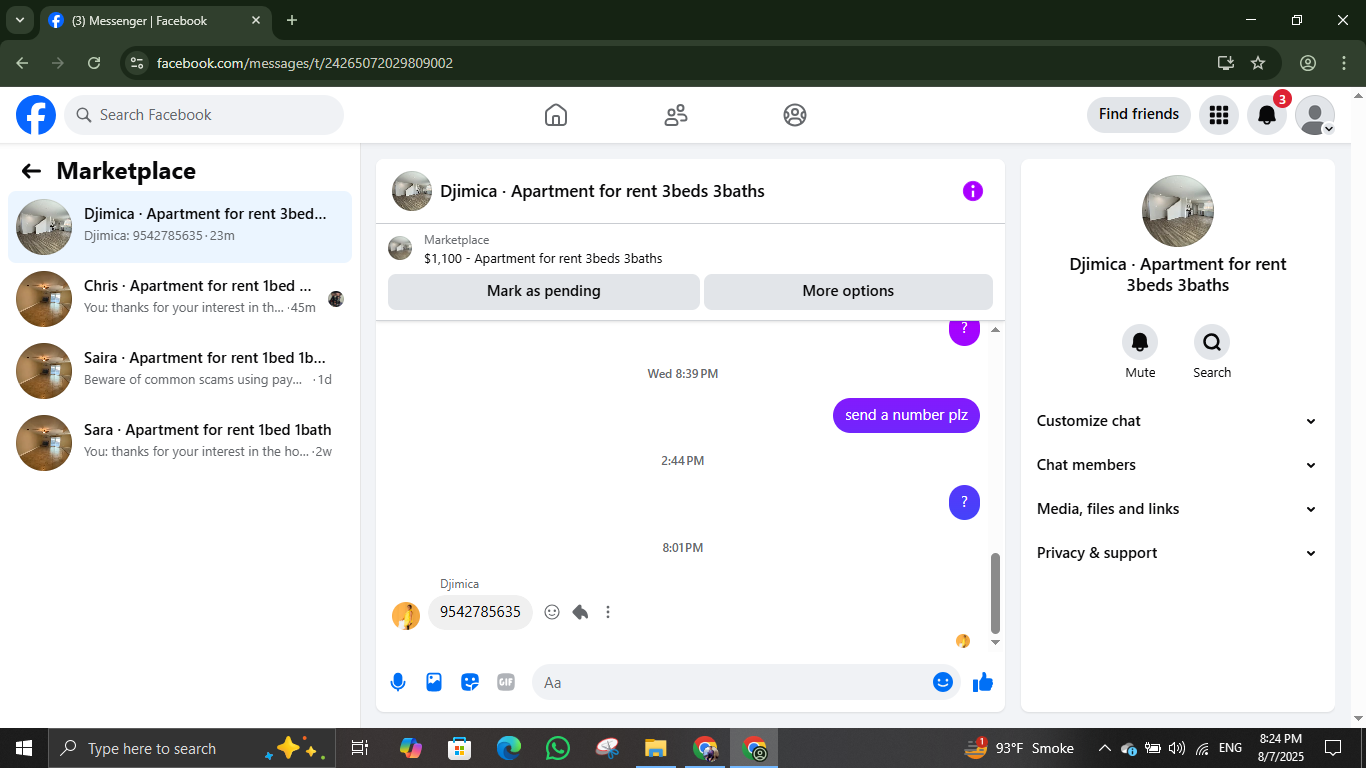Install app icon in the address bar
This screenshot has width=1366, height=768.
pyautogui.click(x=1226, y=63)
